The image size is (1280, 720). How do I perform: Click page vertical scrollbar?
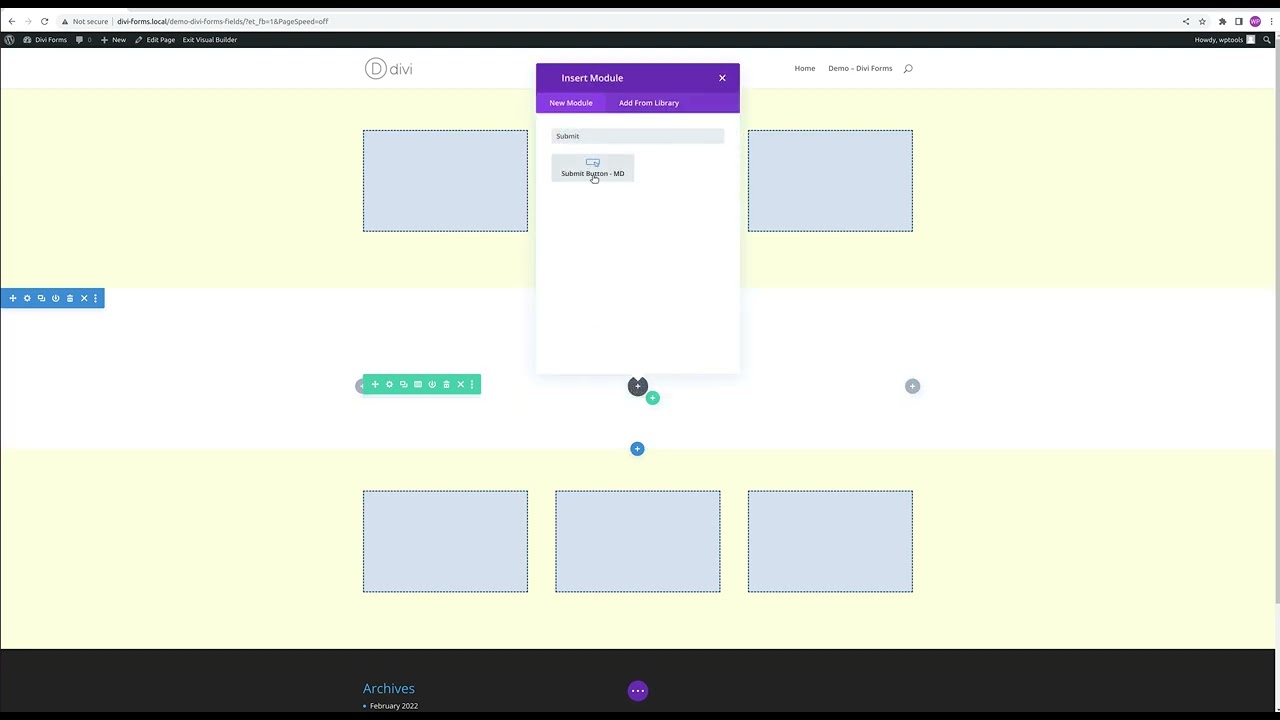1277,325
